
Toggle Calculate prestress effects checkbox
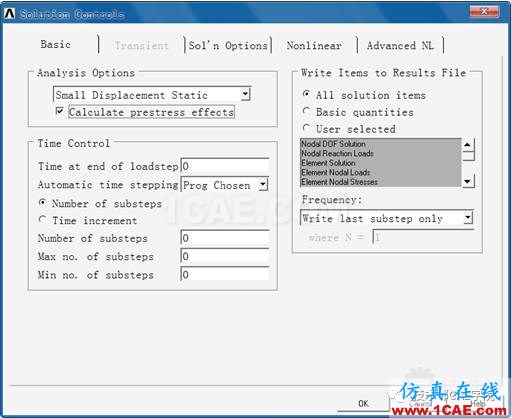[60, 111]
